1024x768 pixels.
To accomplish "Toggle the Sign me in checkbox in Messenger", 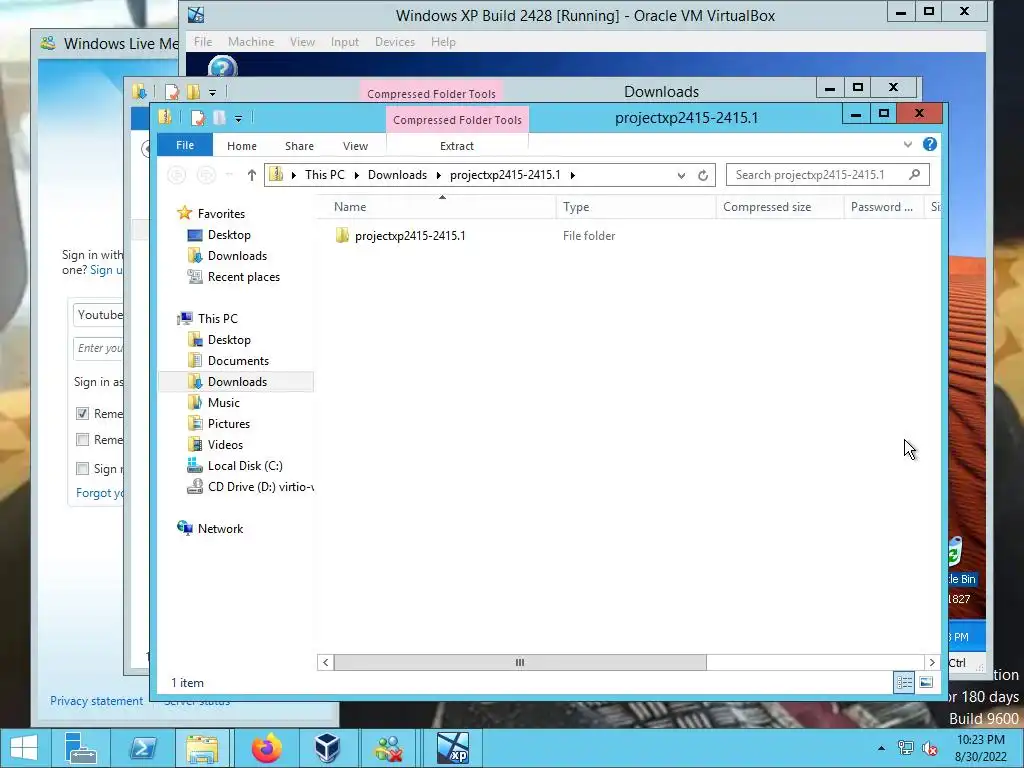I will pos(82,468).
